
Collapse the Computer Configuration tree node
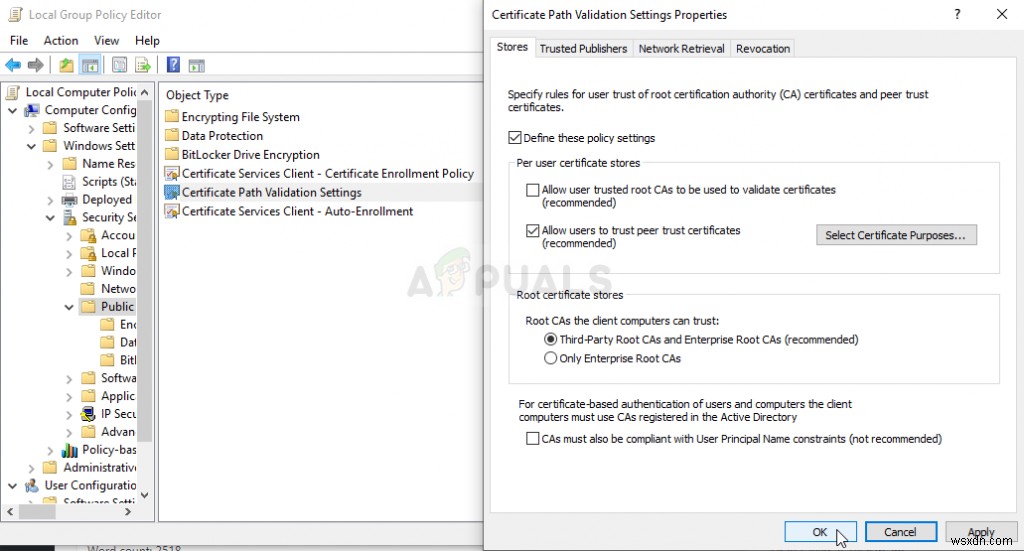12,110
